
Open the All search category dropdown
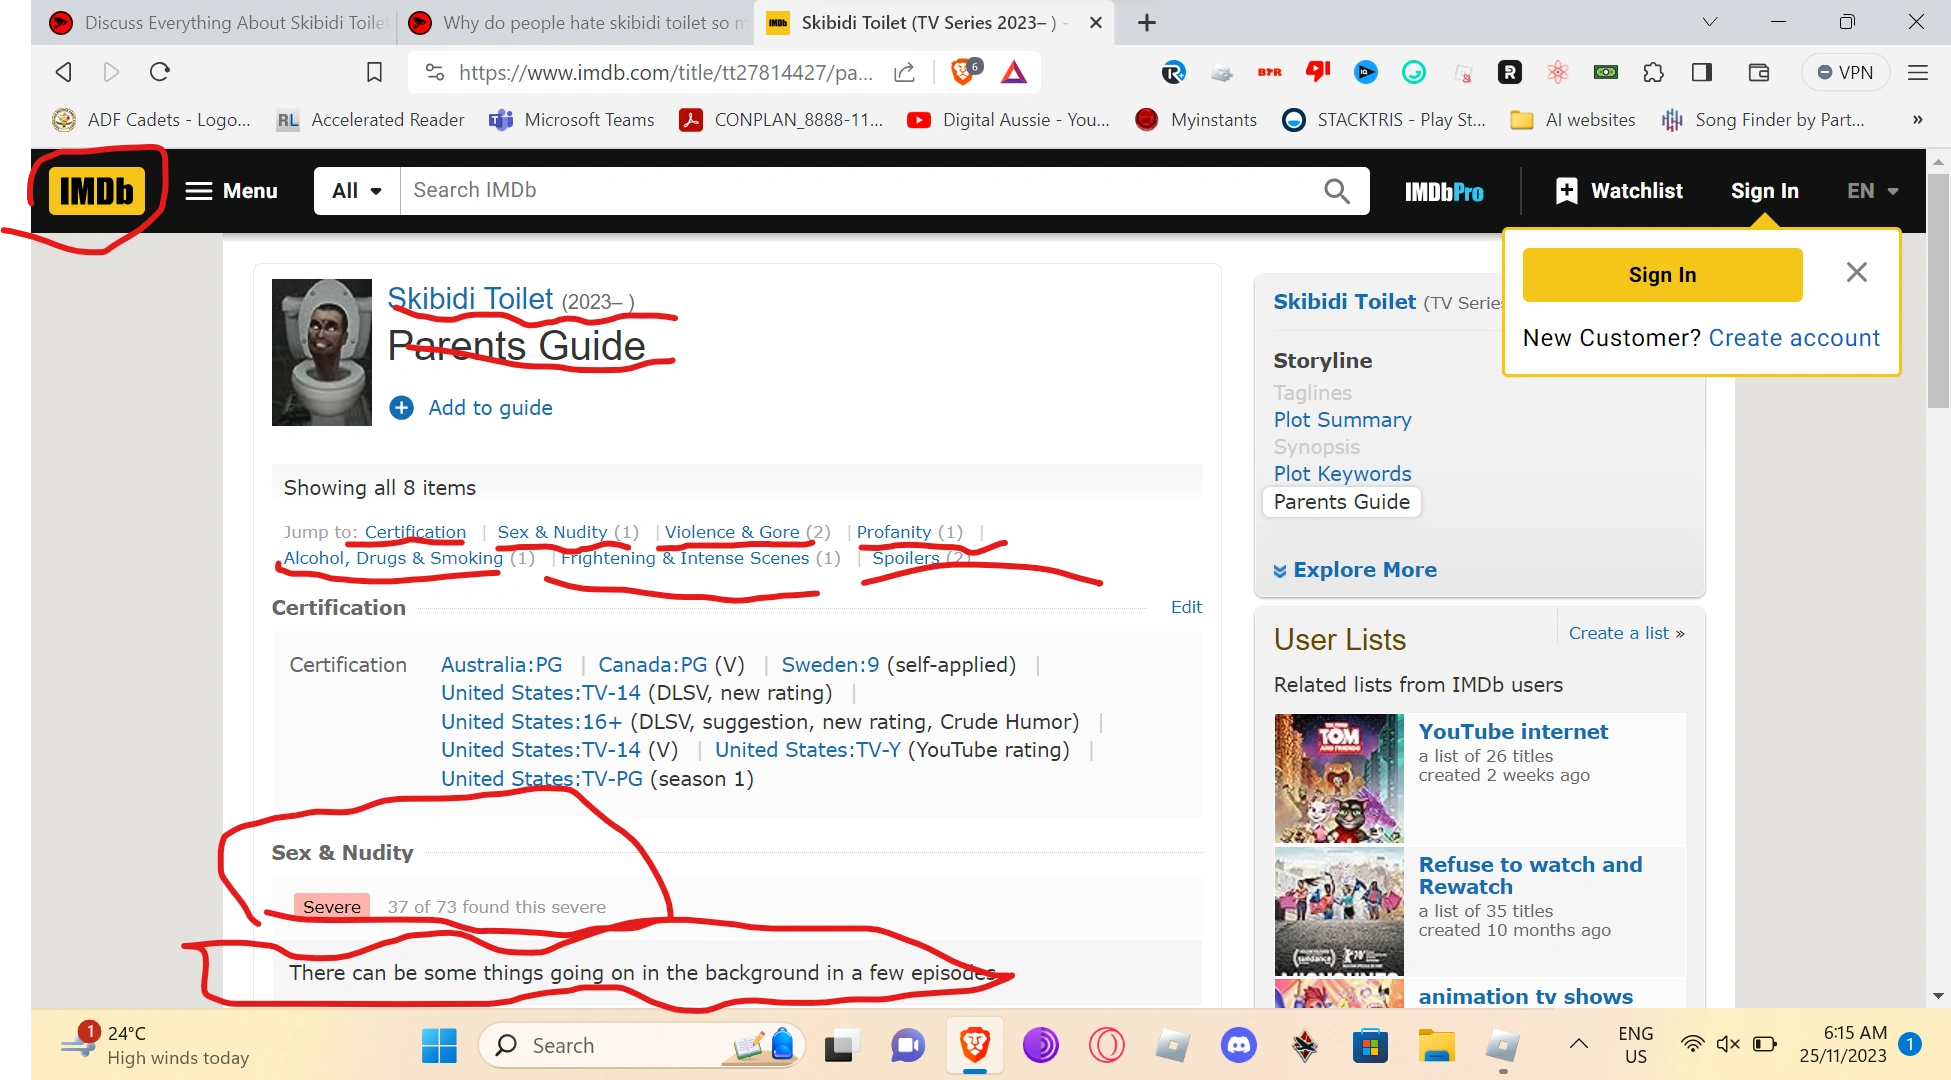(x=357, y=190)
